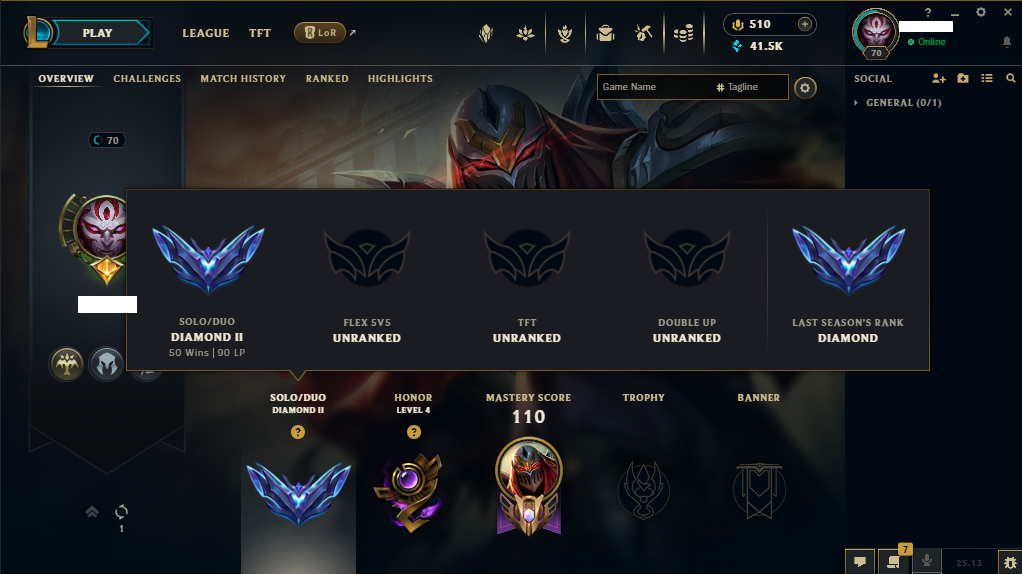Open the bug report icon

pyautogui.click(x=1010, y=562)
